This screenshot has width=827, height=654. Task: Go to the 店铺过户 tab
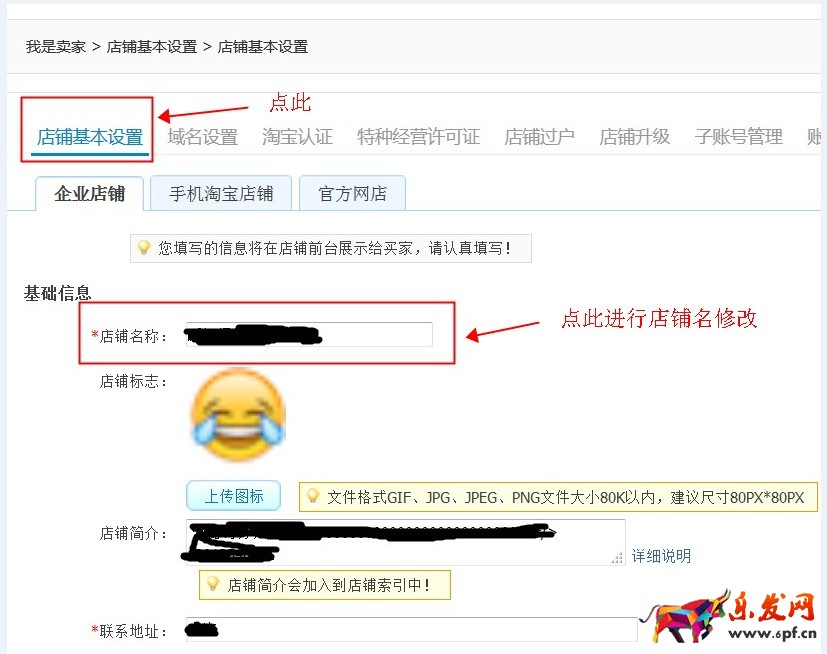pos(540,137)
